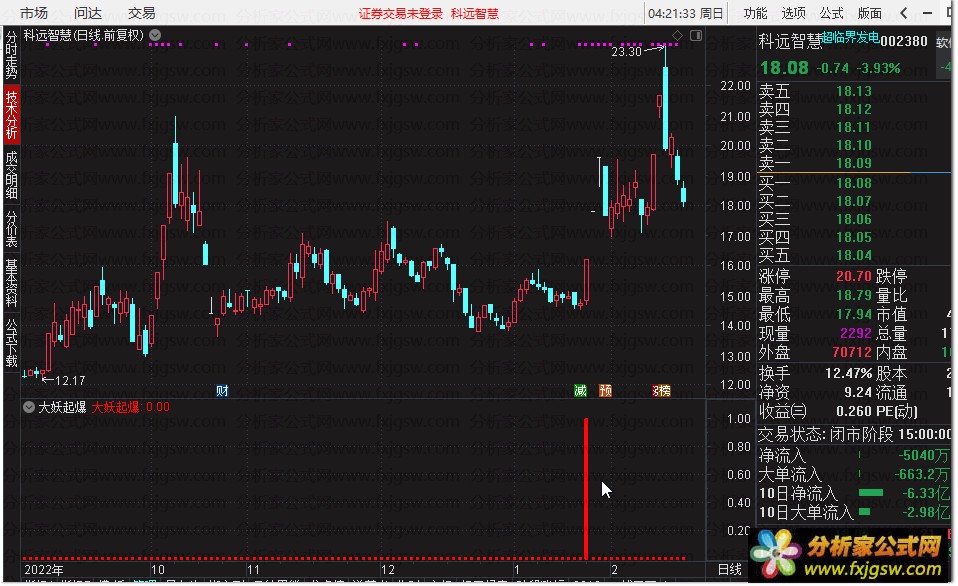This screenshot has width=958, height=586.
Task: Open the 交易 menu
Action: [x=141, y=13]
